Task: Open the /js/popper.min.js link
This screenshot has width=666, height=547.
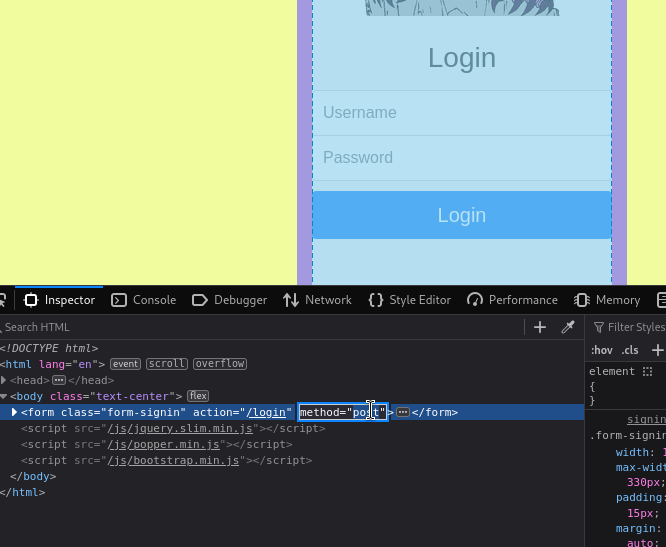Action: [x=164, y=445]
